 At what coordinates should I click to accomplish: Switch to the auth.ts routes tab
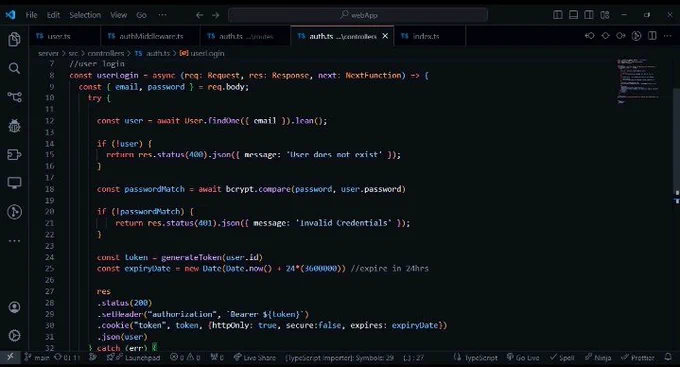[245, 36]
